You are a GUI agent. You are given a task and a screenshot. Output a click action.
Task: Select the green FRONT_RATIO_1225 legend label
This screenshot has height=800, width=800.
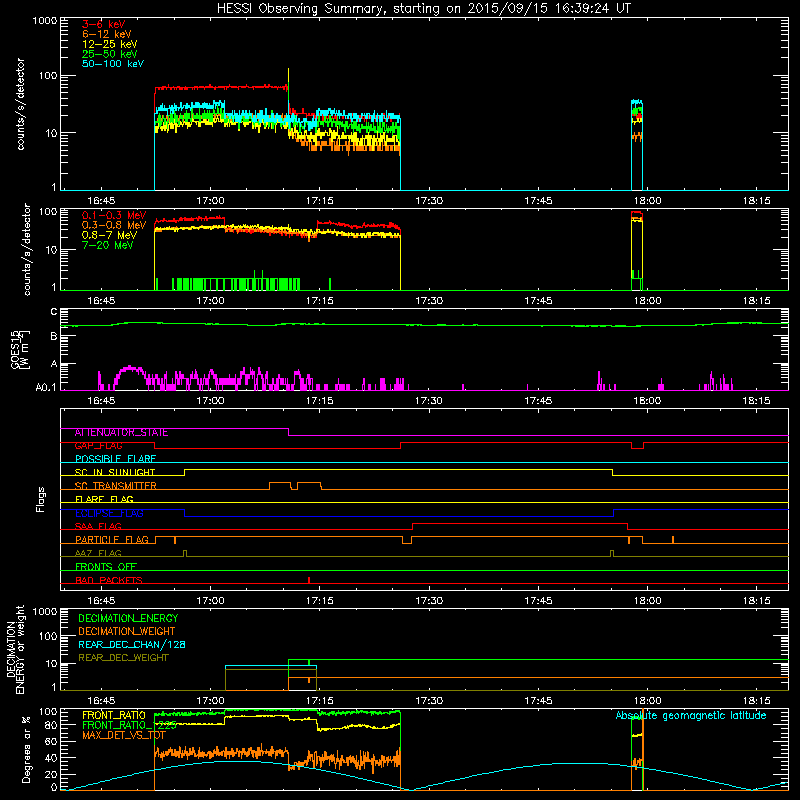point(129,725)
